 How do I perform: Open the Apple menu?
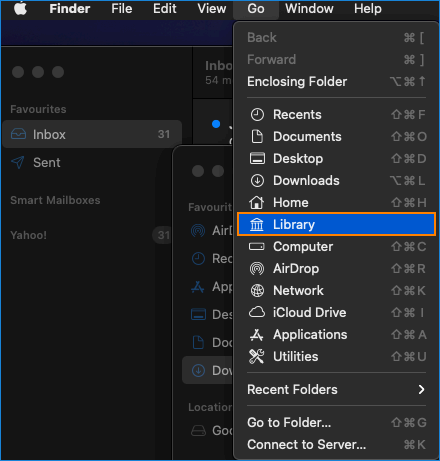[x=21, y=8]
